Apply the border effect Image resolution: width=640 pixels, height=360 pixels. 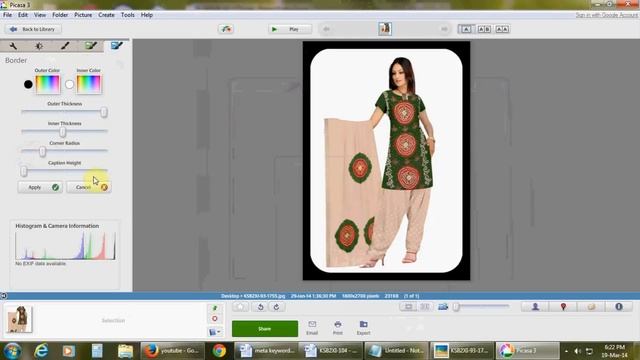[40, 187]
